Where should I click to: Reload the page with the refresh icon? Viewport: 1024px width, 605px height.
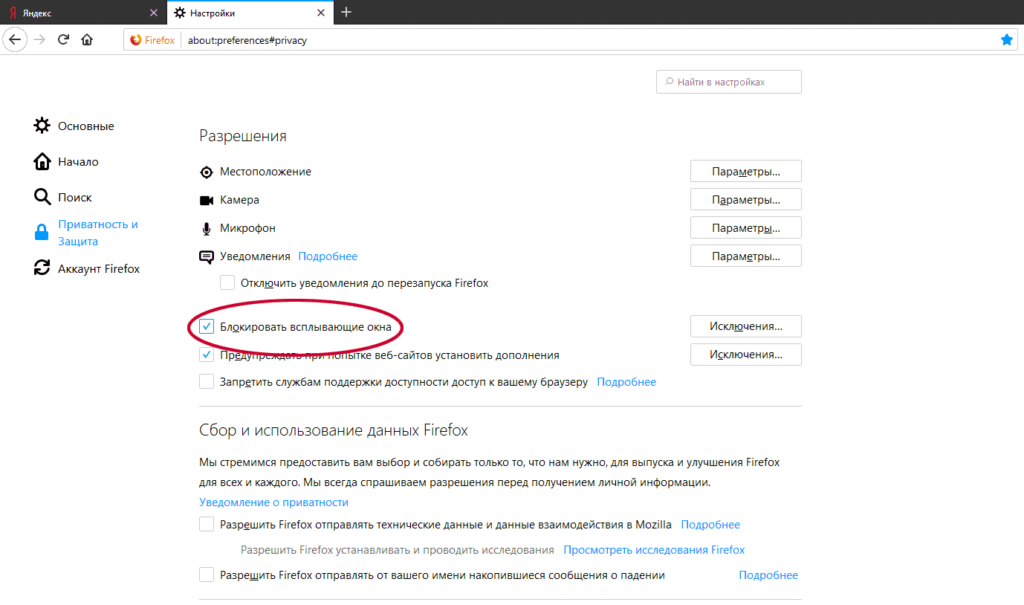pyautogui.click(x=63, y=40)
